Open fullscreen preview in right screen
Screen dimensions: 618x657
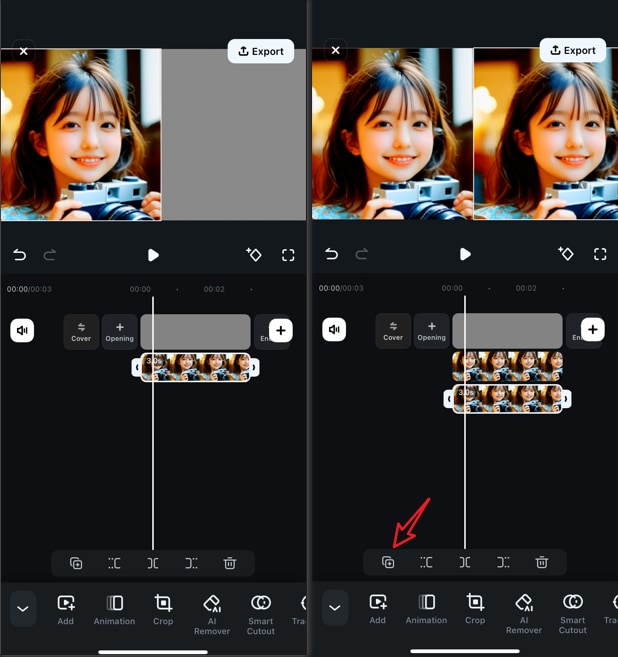pos(600,254)
